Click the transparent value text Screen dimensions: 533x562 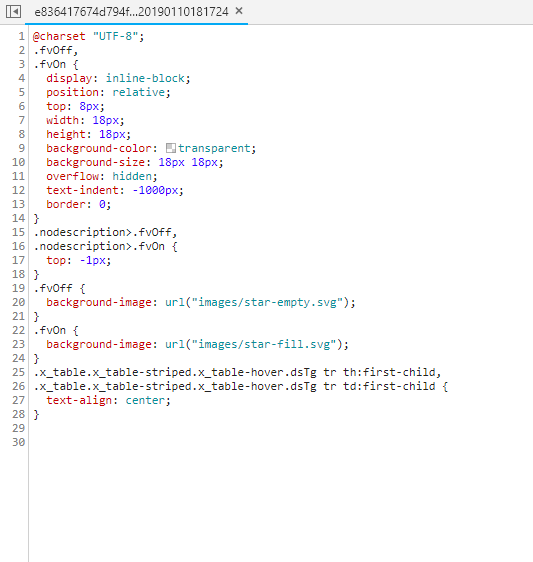[x=214, y=148]
